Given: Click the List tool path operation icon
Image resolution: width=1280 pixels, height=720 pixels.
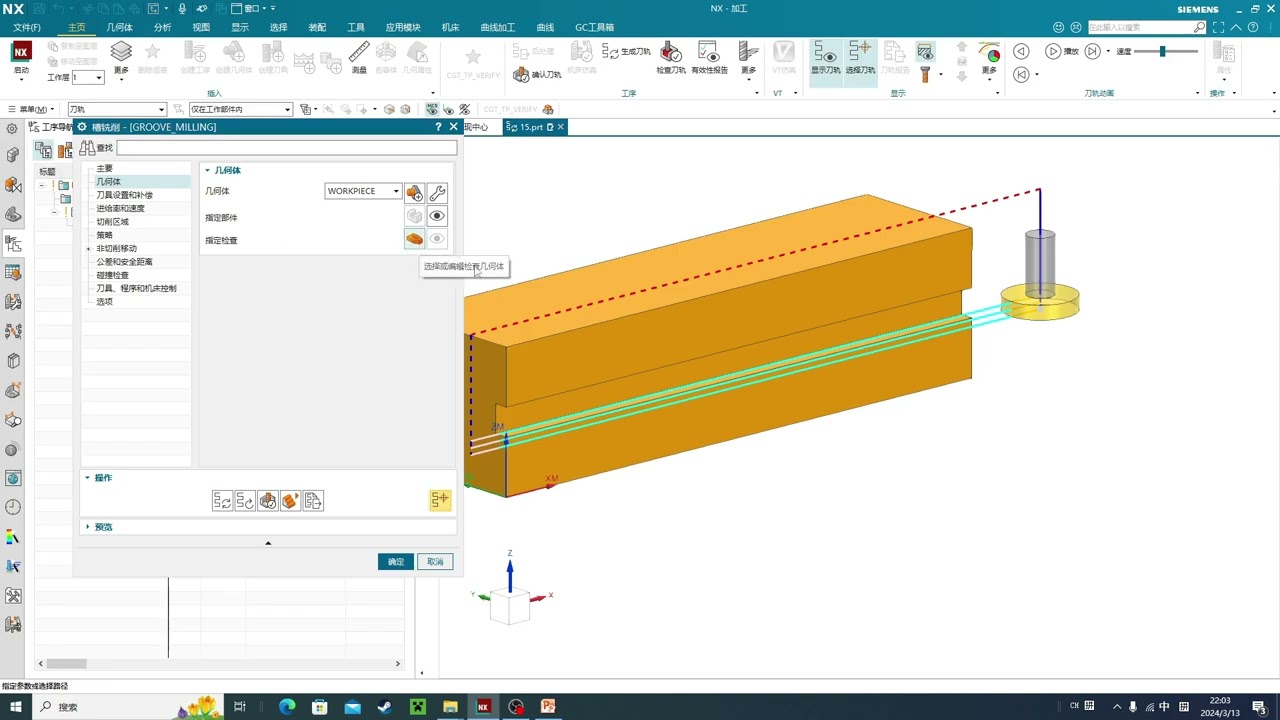Looking at the screenshot, I should coord(313,501).
